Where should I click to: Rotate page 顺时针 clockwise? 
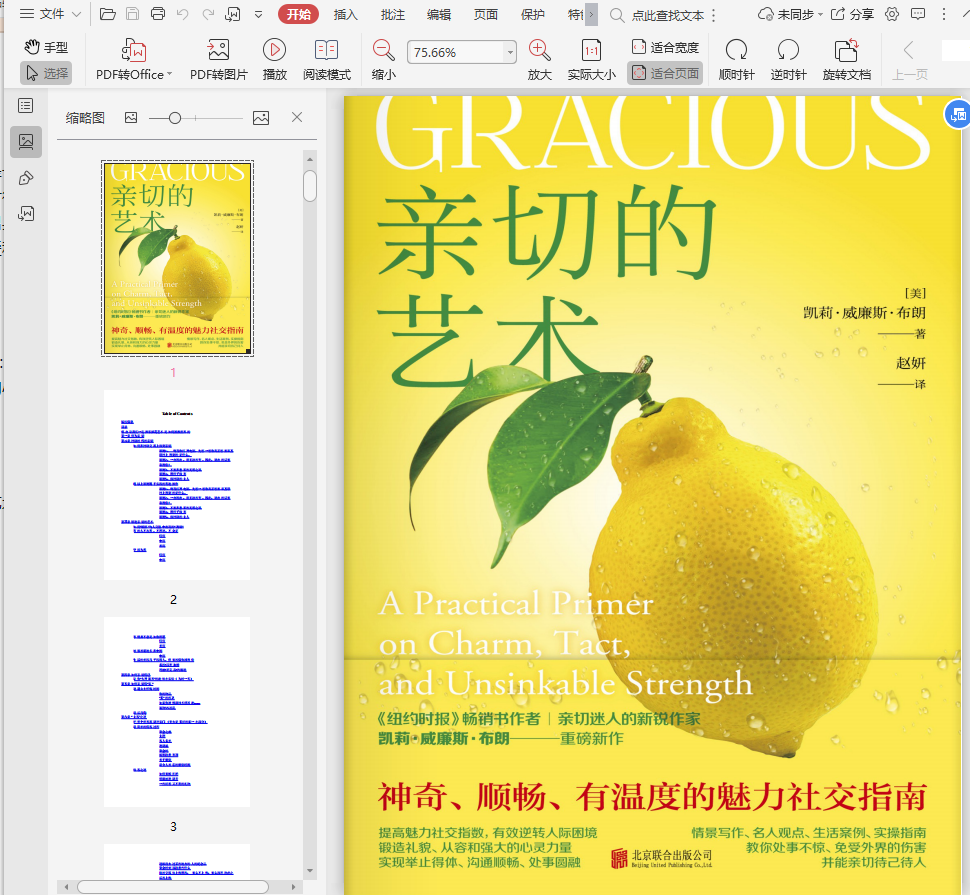736,59
